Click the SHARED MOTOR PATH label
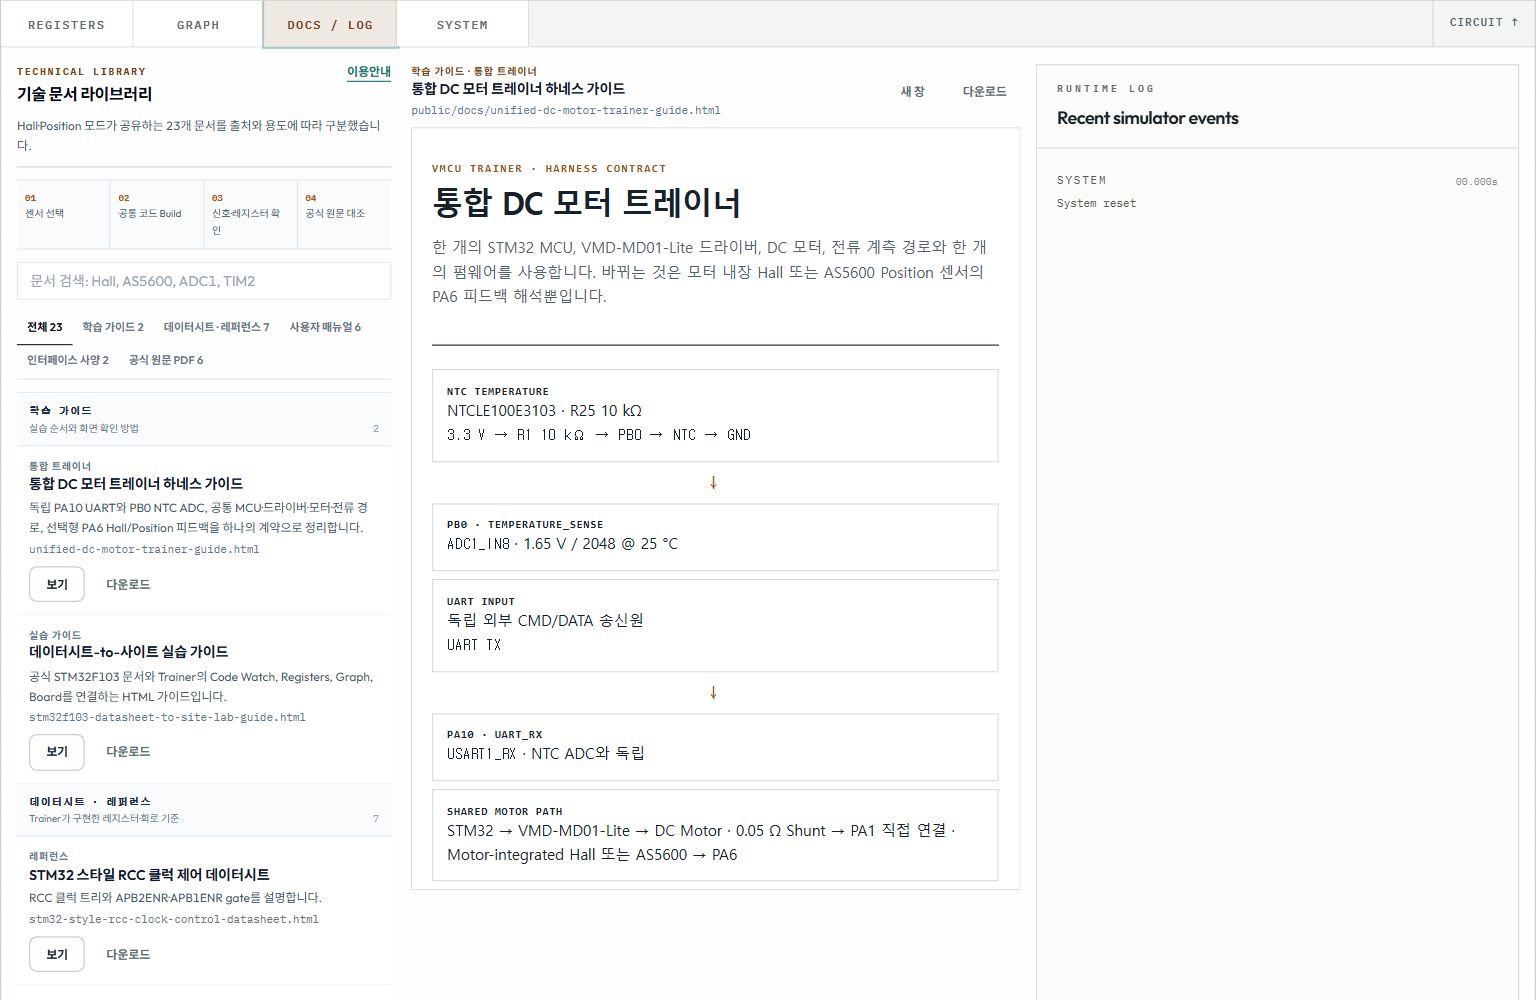 (x=505, y=812)
